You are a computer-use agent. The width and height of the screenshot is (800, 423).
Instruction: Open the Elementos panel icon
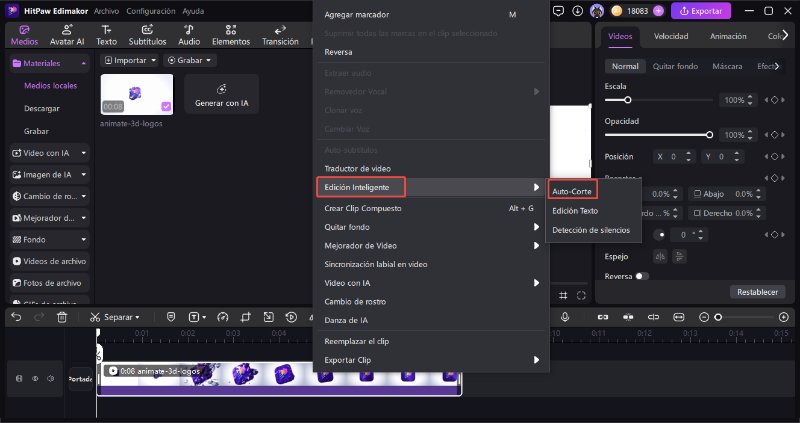click(x=230, y=36)
